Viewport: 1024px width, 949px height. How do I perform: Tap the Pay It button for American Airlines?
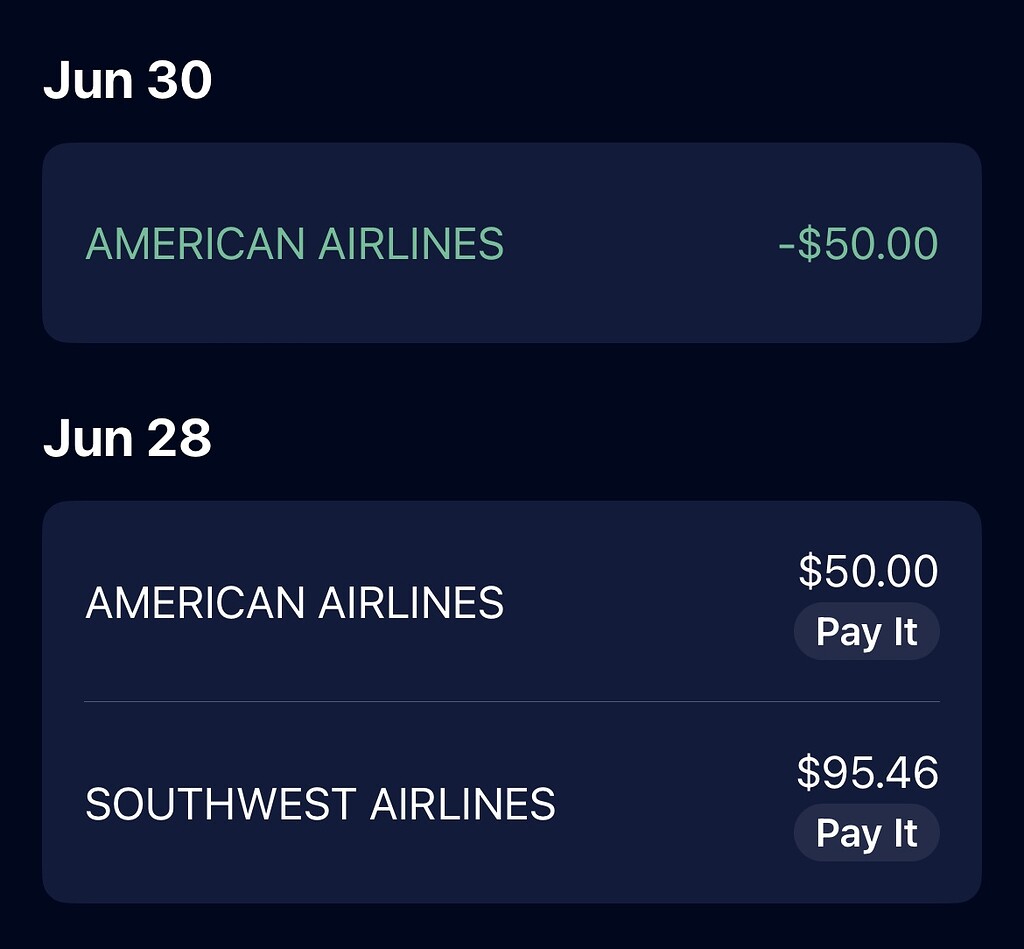tap(866, 631)
